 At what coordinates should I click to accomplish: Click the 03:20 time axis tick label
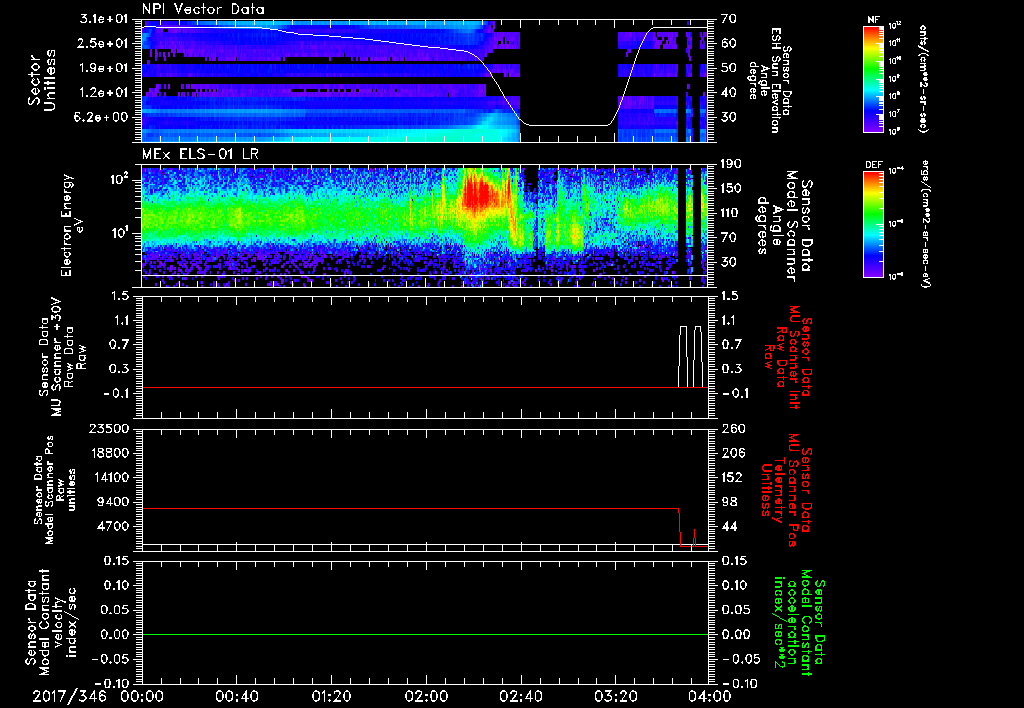[616, 695]
